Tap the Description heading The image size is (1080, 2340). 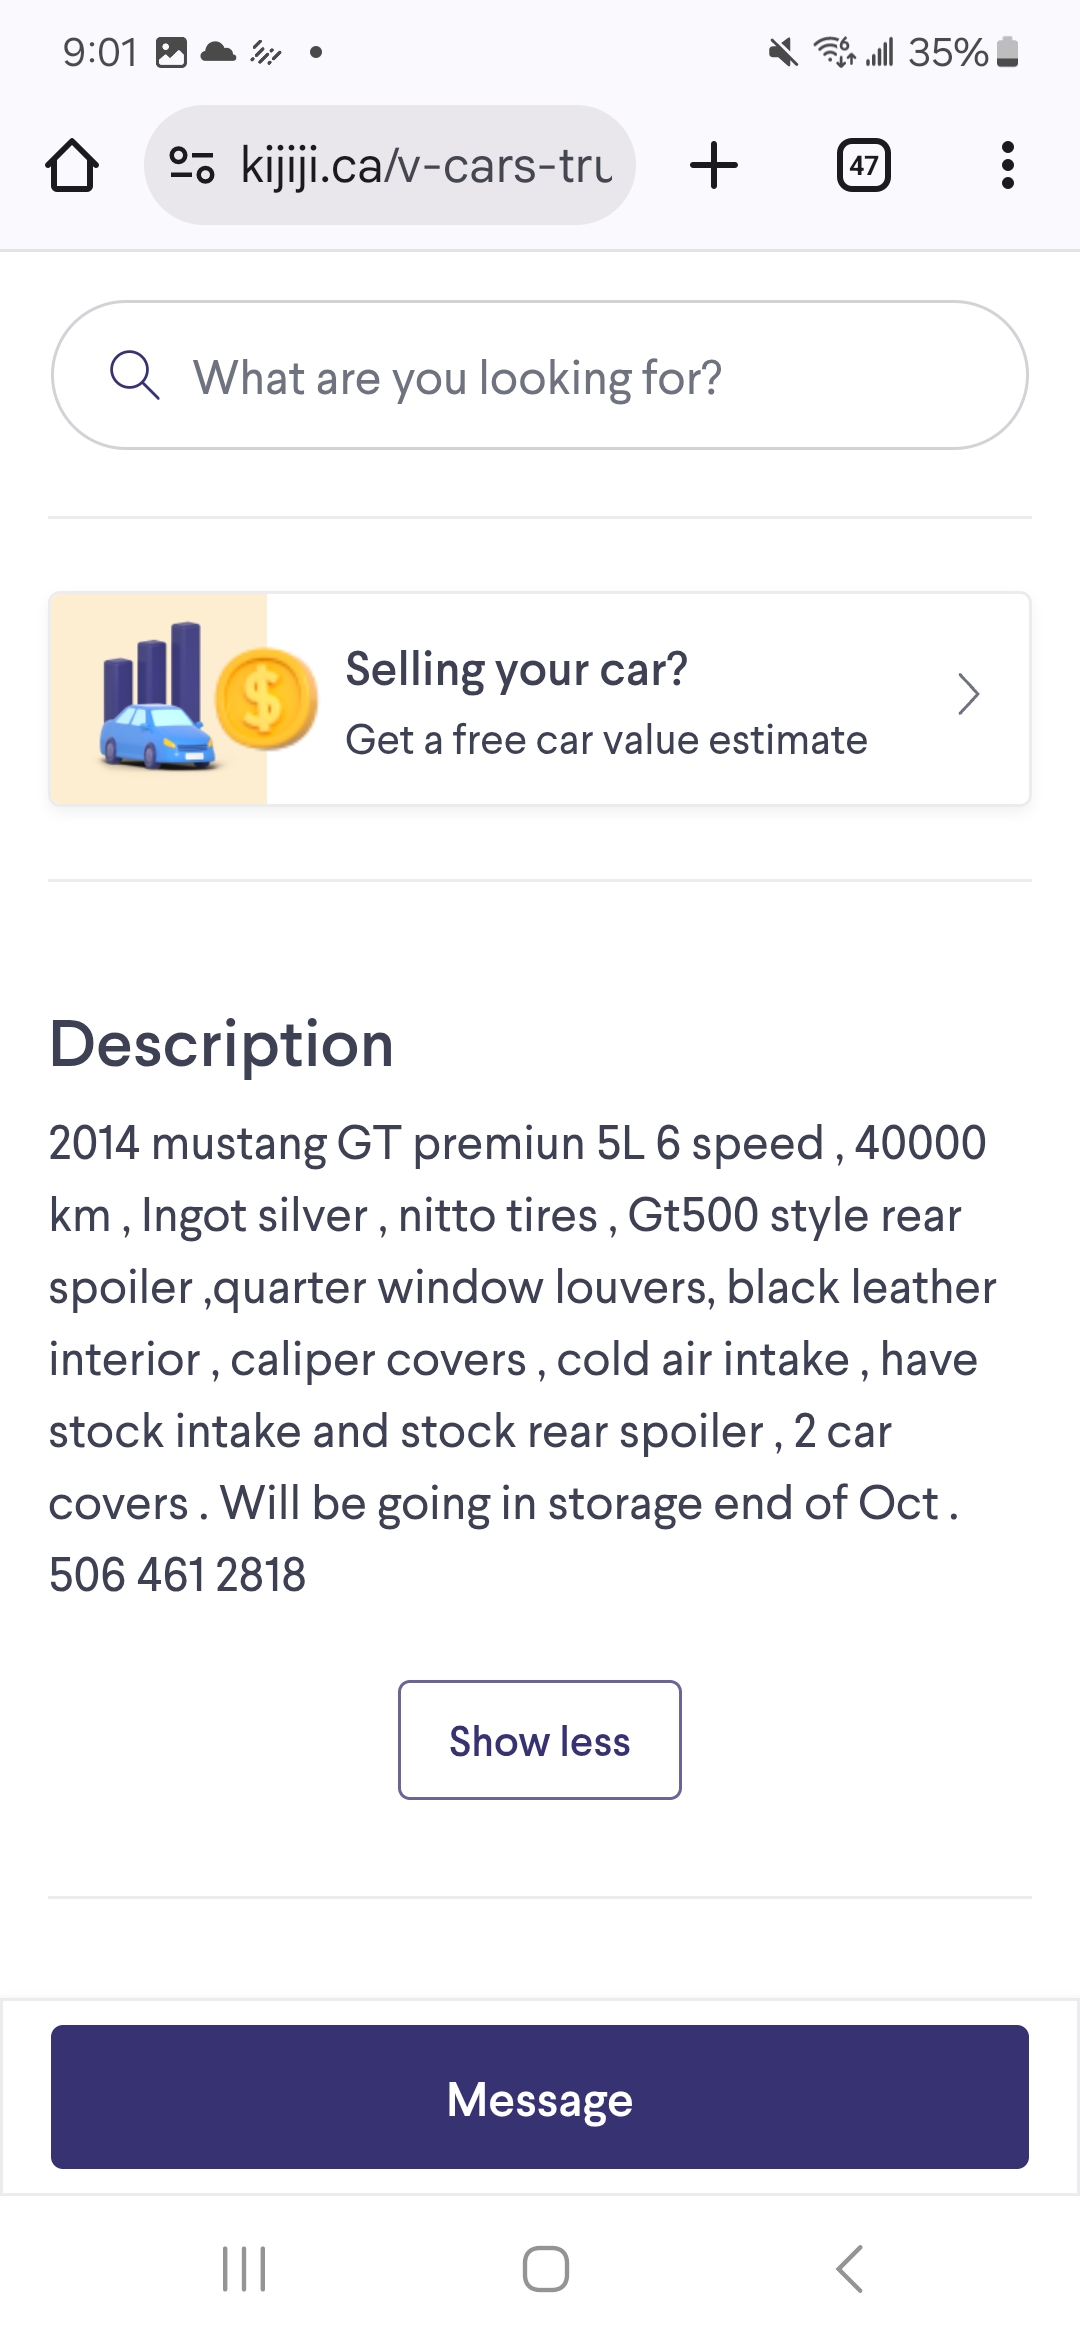(x=222, y=1045)
